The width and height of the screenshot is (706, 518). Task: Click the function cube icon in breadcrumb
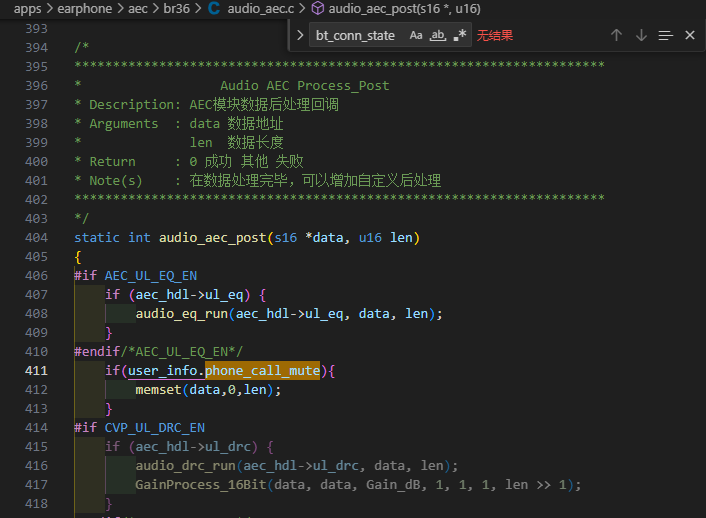click(x=318, y=9)
